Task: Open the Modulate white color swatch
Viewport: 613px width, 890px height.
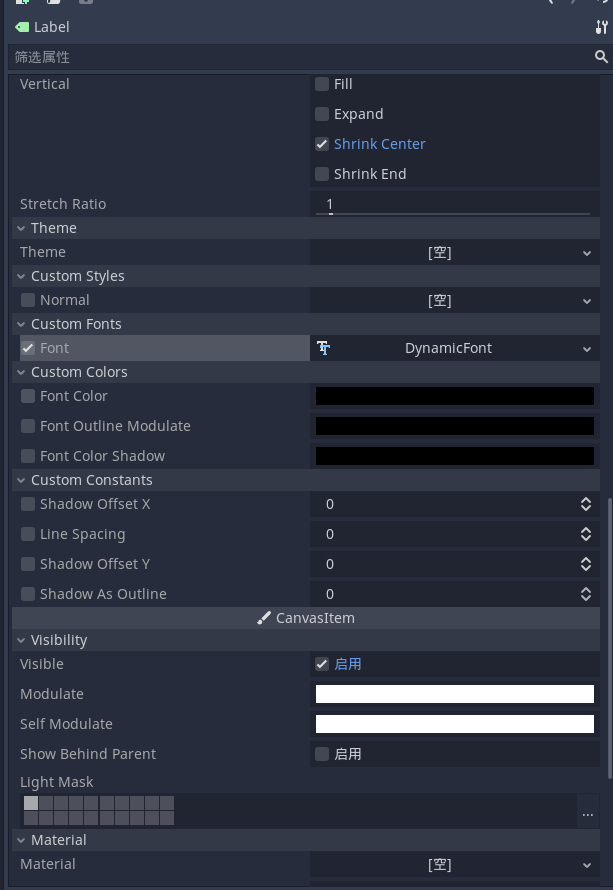Action: coord(455,694)
